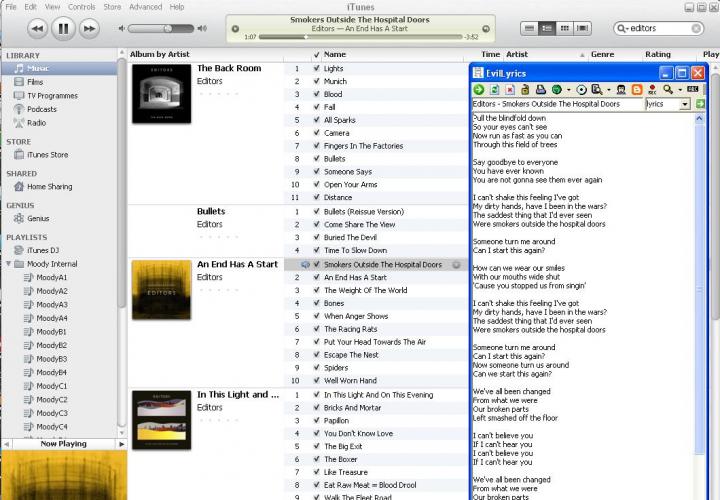Screen dimensions: 720x500
Task: Uncheck the Lights track checkbox
Action: click(x=316, y=68)
